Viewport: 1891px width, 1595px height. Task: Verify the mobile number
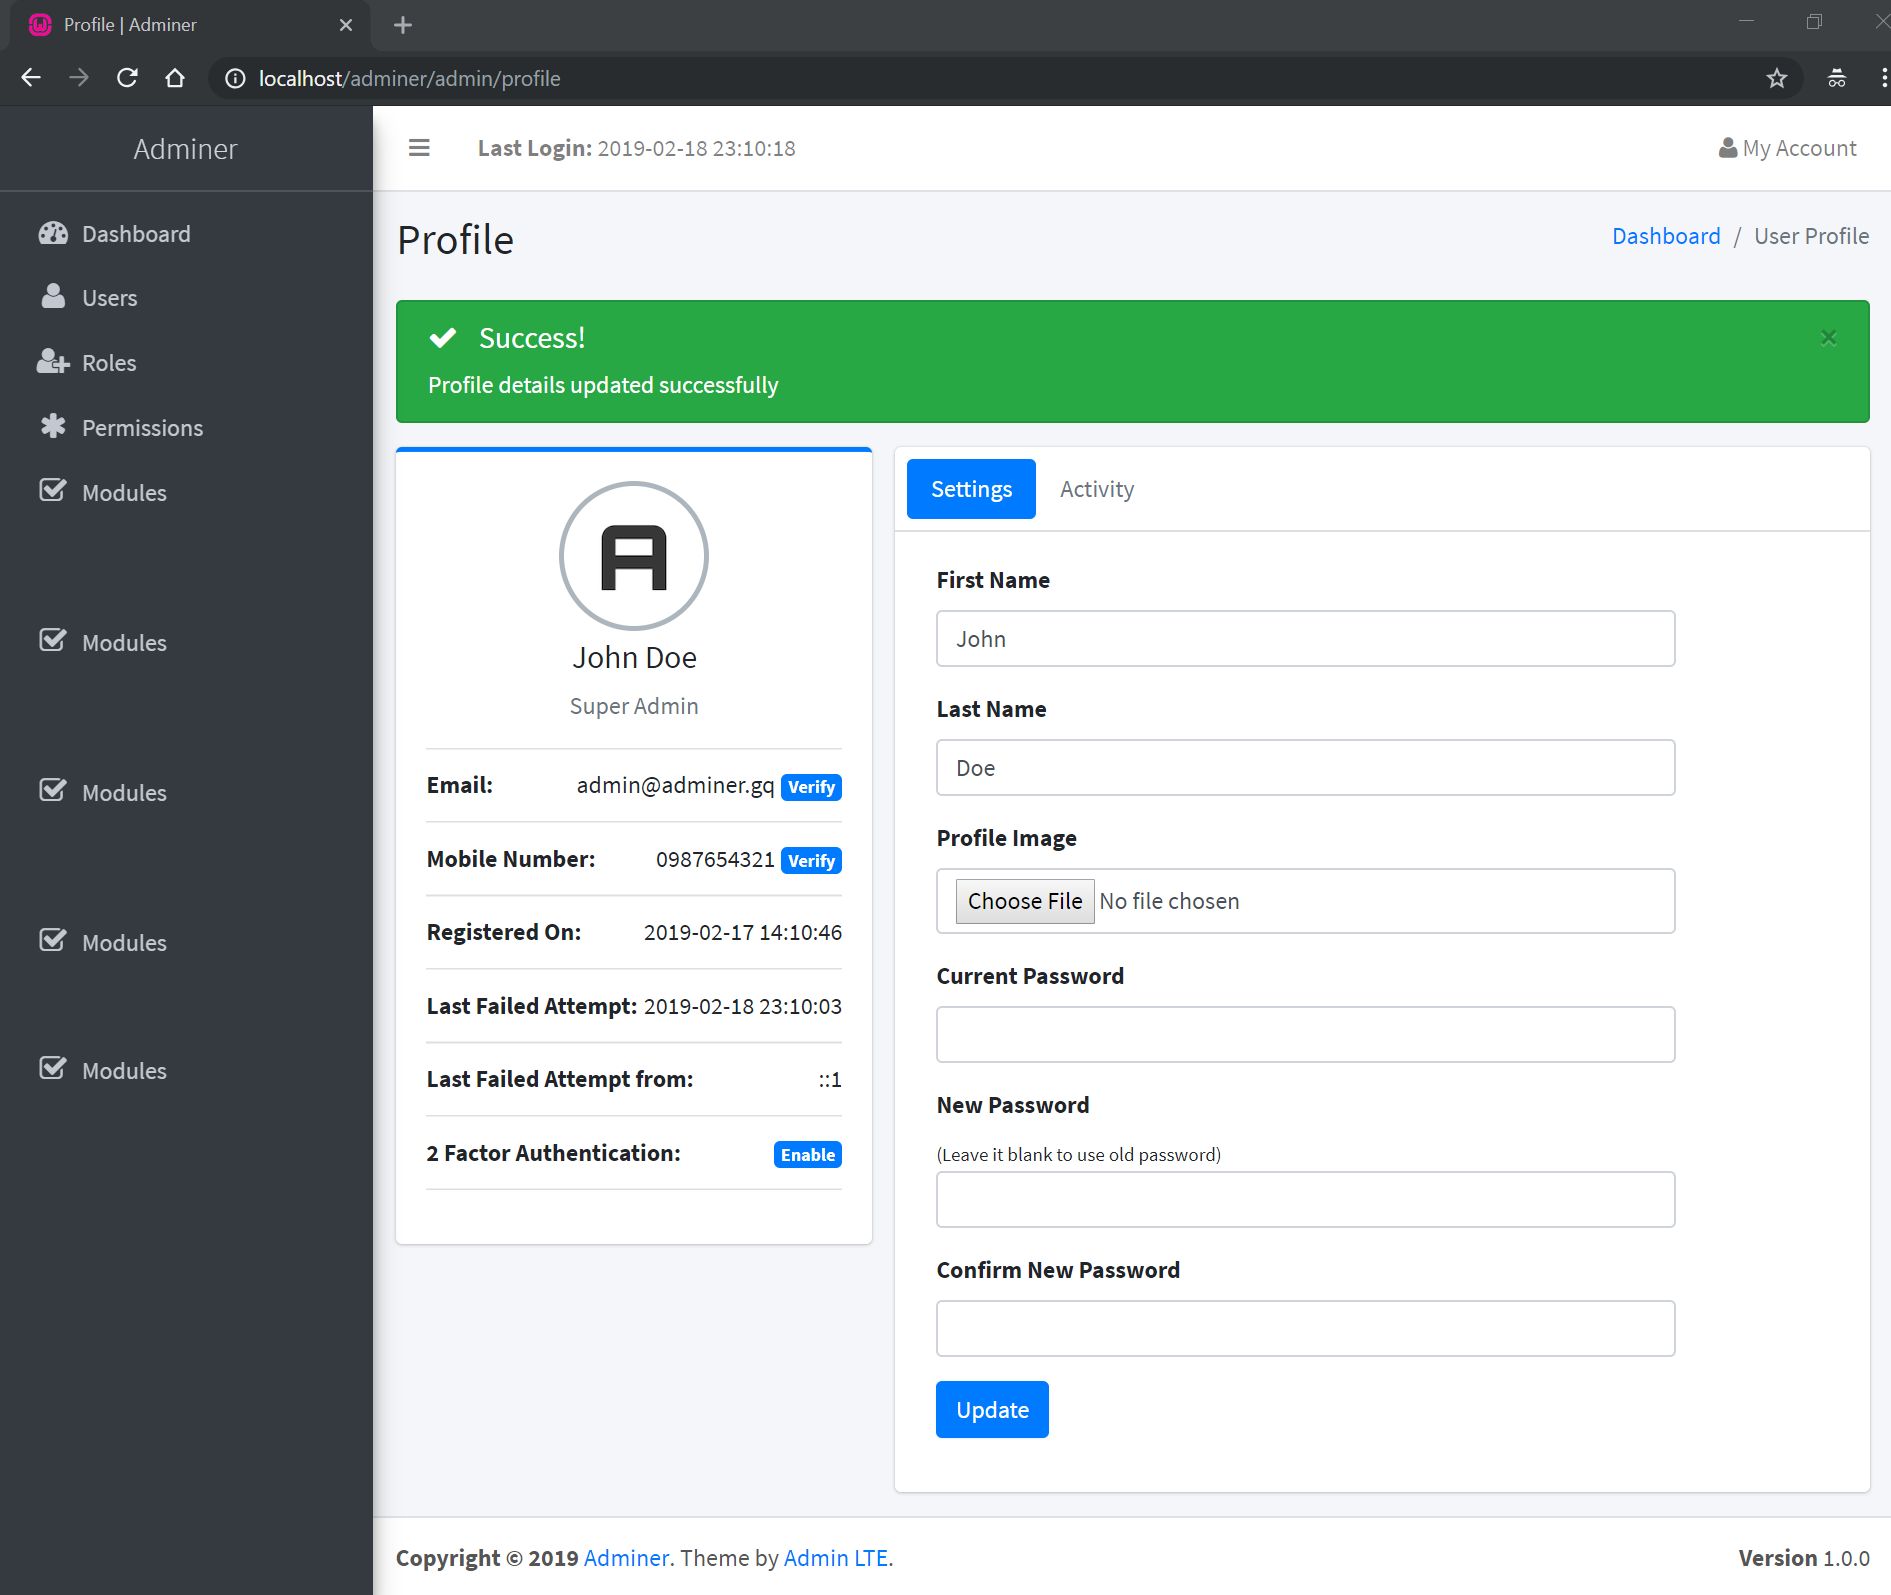coord(810,860)
